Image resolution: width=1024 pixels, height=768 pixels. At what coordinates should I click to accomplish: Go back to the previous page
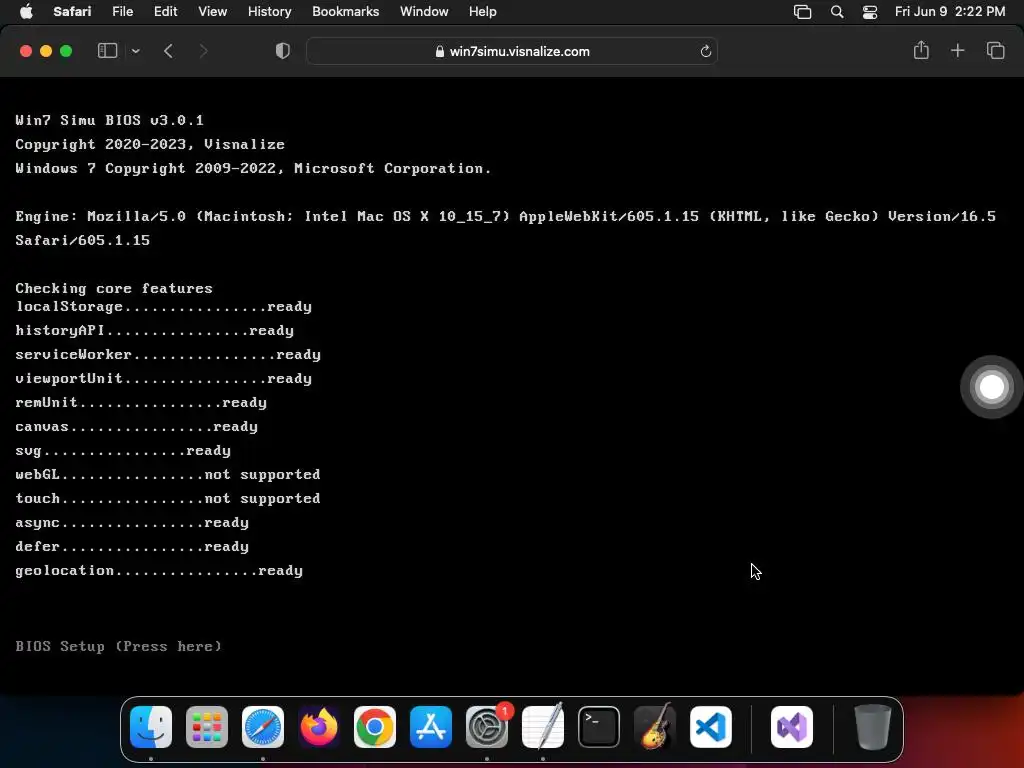pos(168,51)
